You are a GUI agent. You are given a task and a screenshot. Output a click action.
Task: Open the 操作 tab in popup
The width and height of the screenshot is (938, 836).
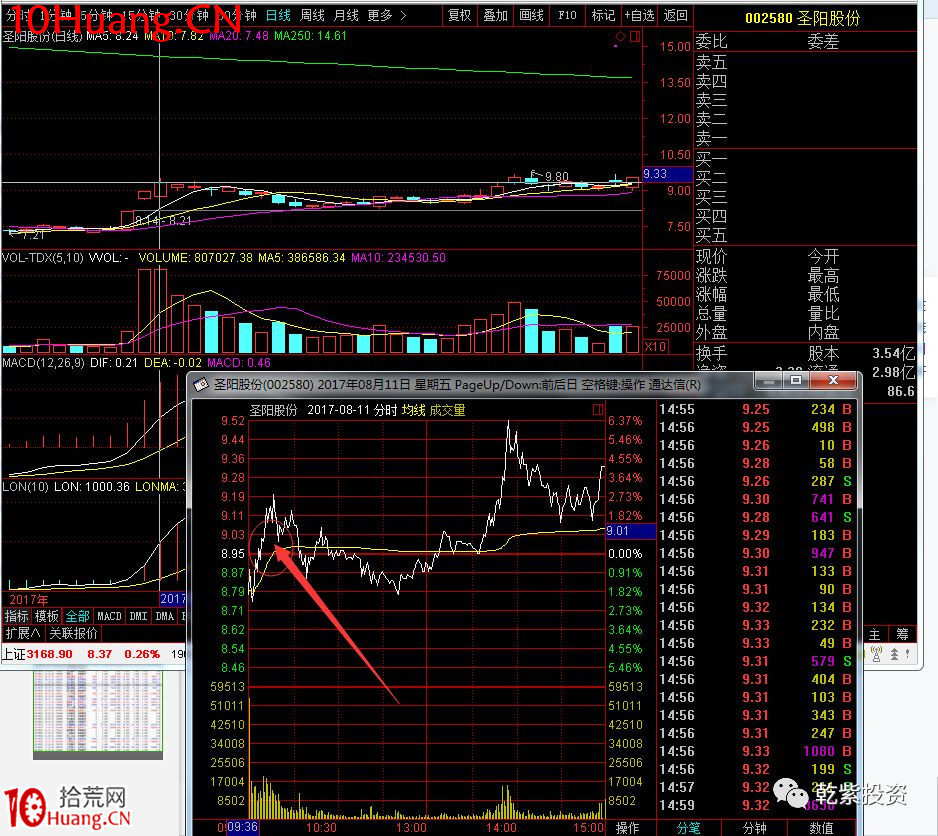(x=627, y=828)
